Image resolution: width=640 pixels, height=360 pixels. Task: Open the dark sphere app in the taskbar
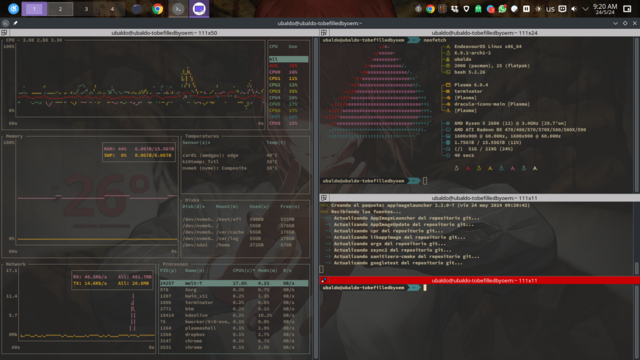137,9
